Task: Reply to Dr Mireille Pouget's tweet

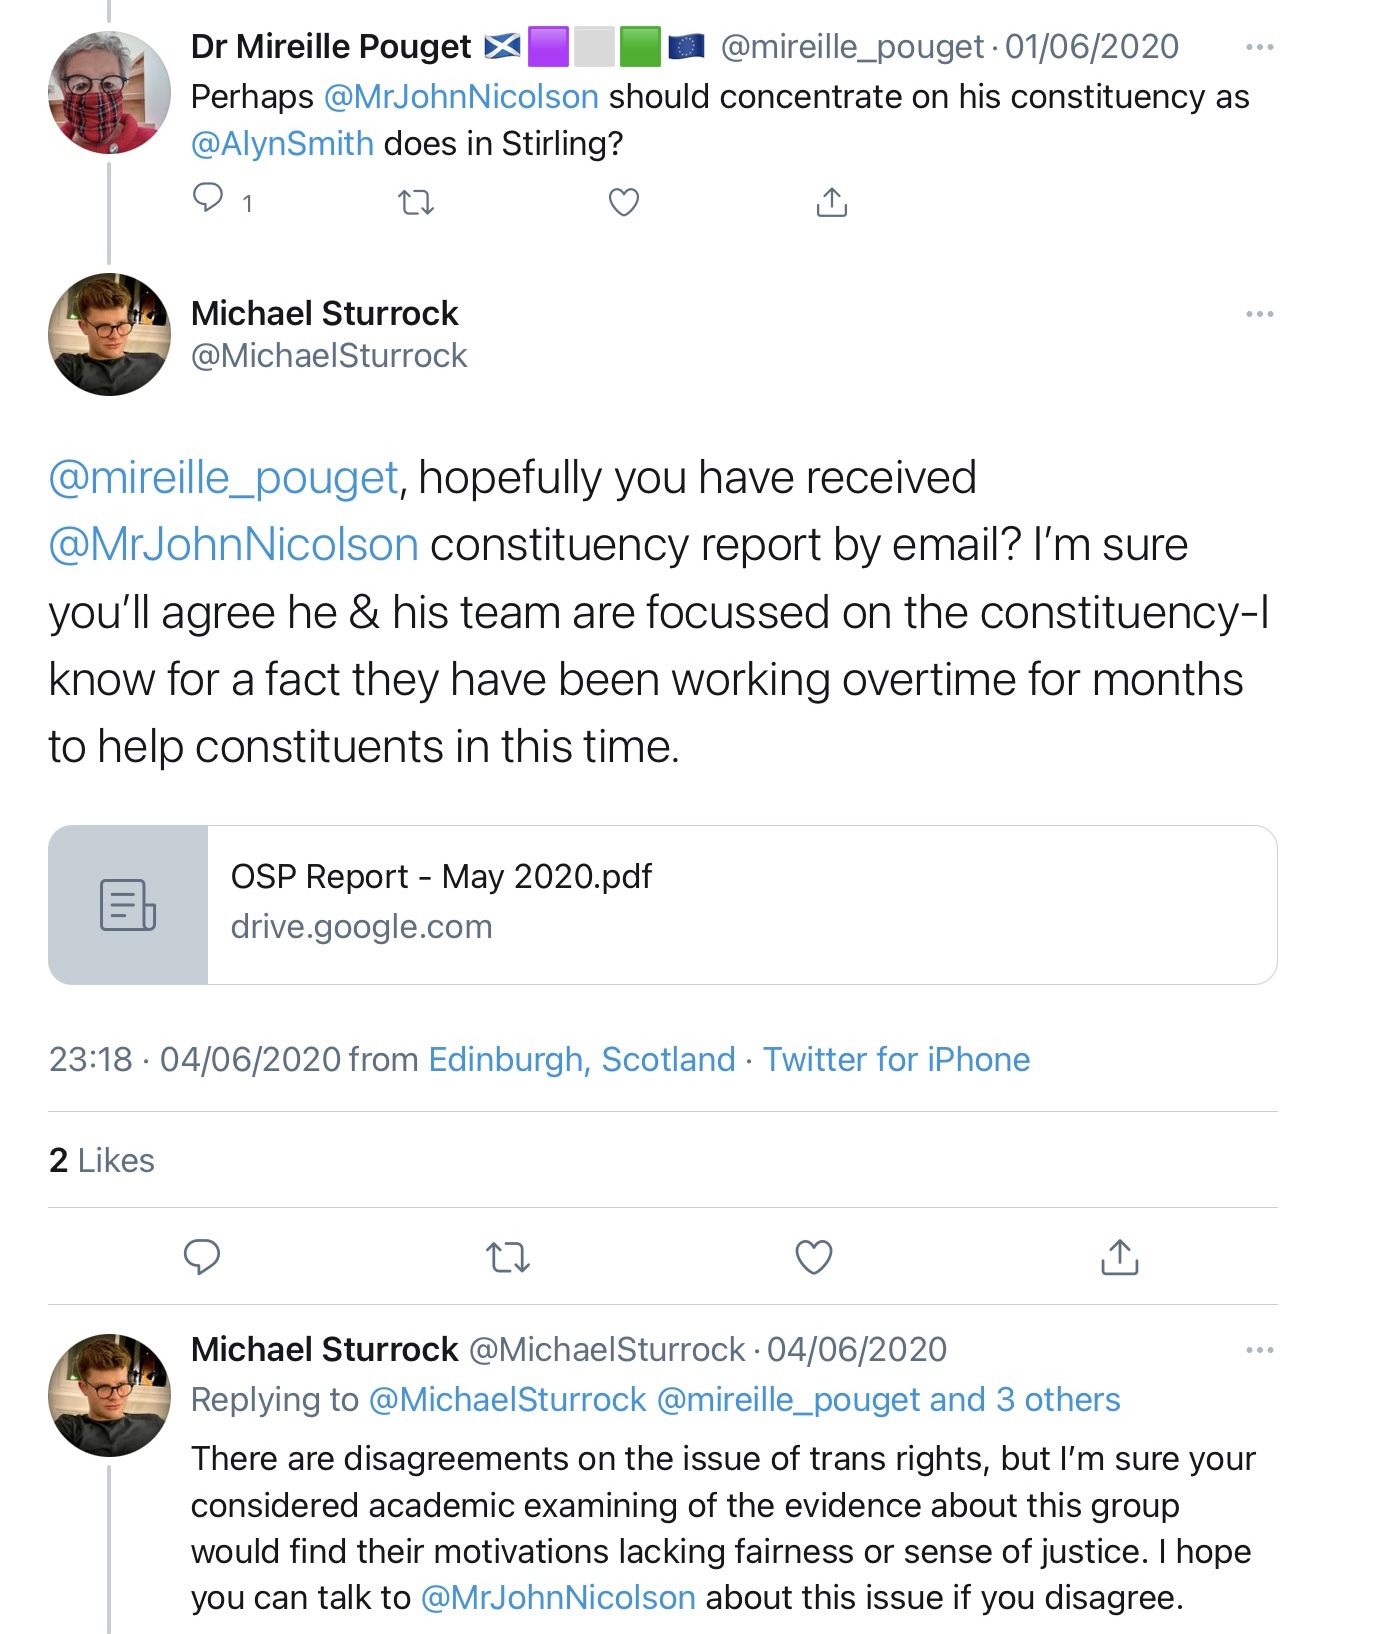Action: 208,199
